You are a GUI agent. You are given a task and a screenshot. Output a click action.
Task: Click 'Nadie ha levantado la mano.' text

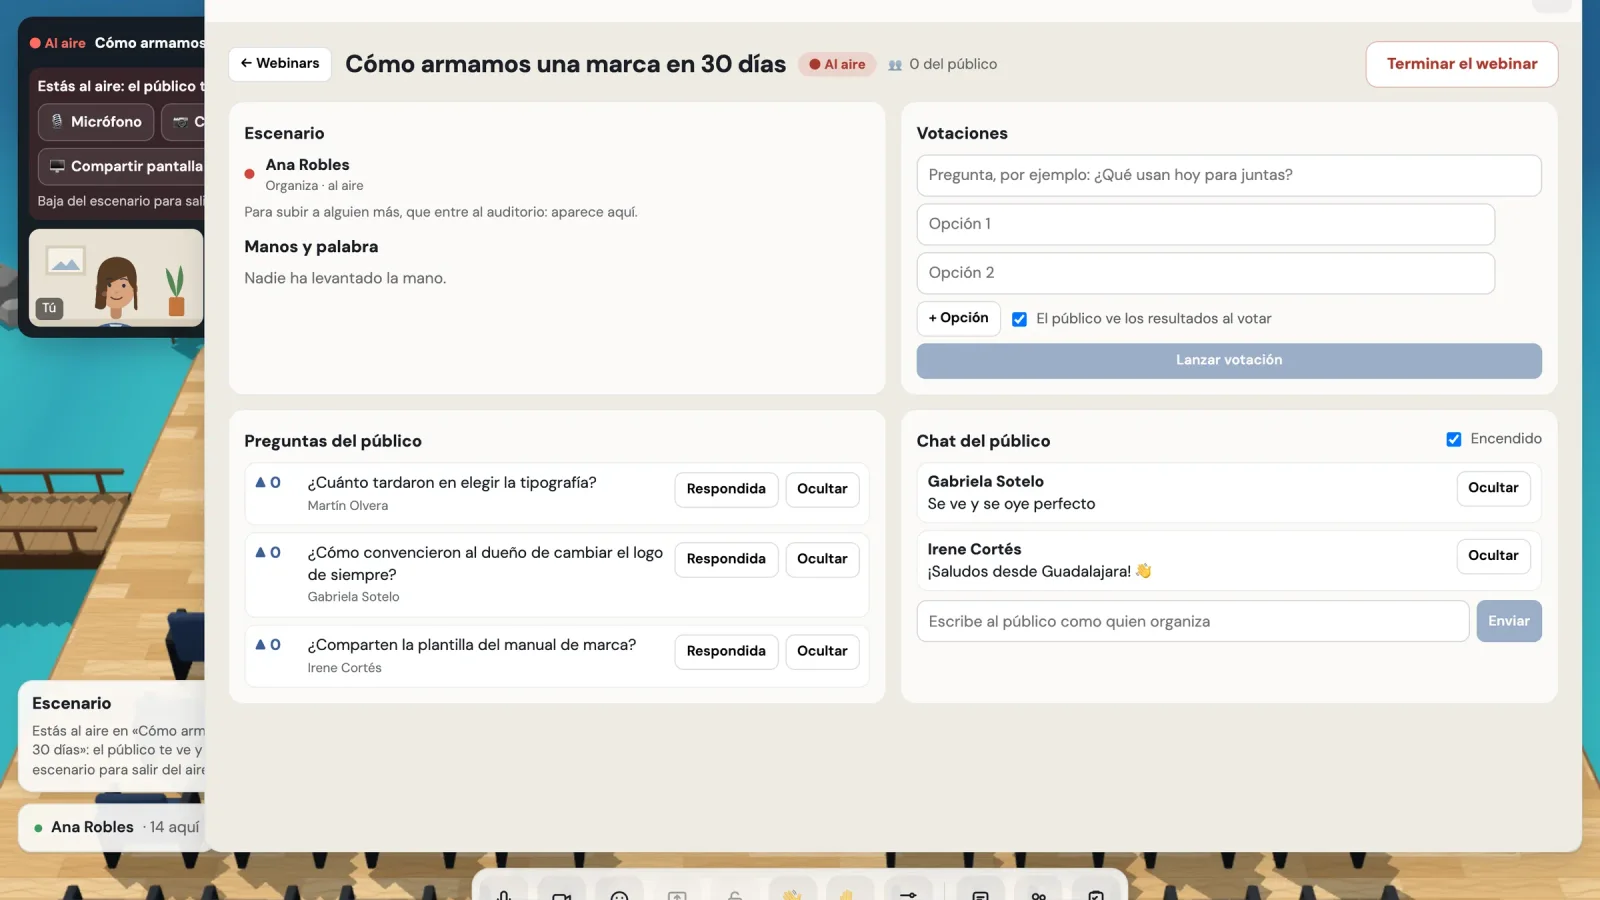click(x=345, y=278)
